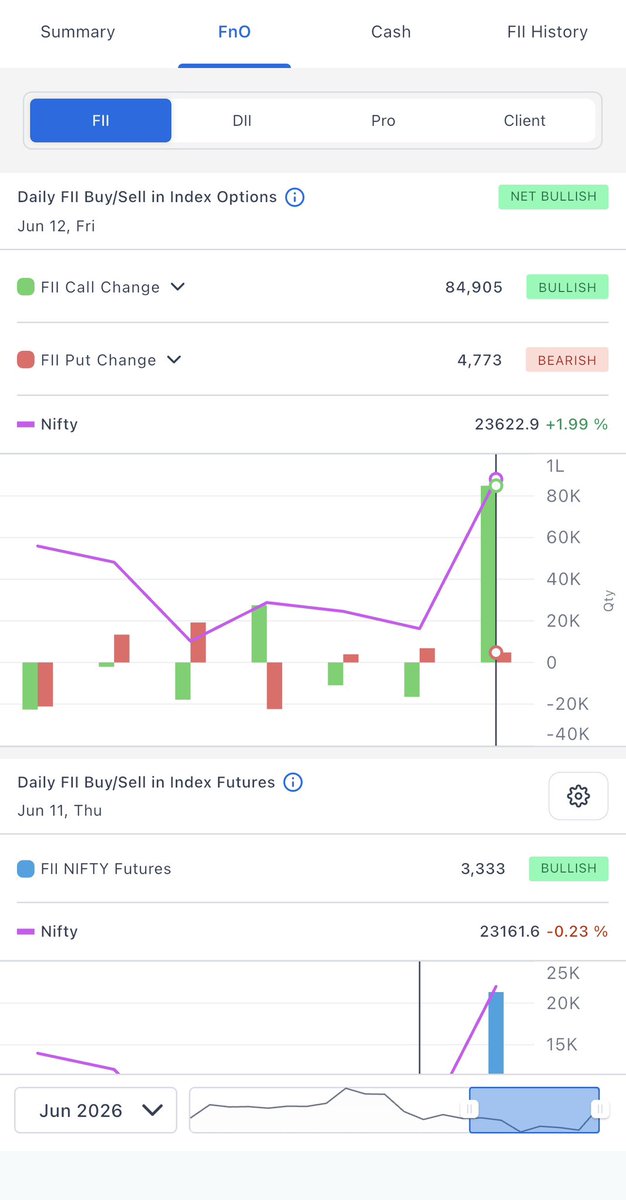
Task: Switch participant to Pro
Action: [x=383, y=120]
